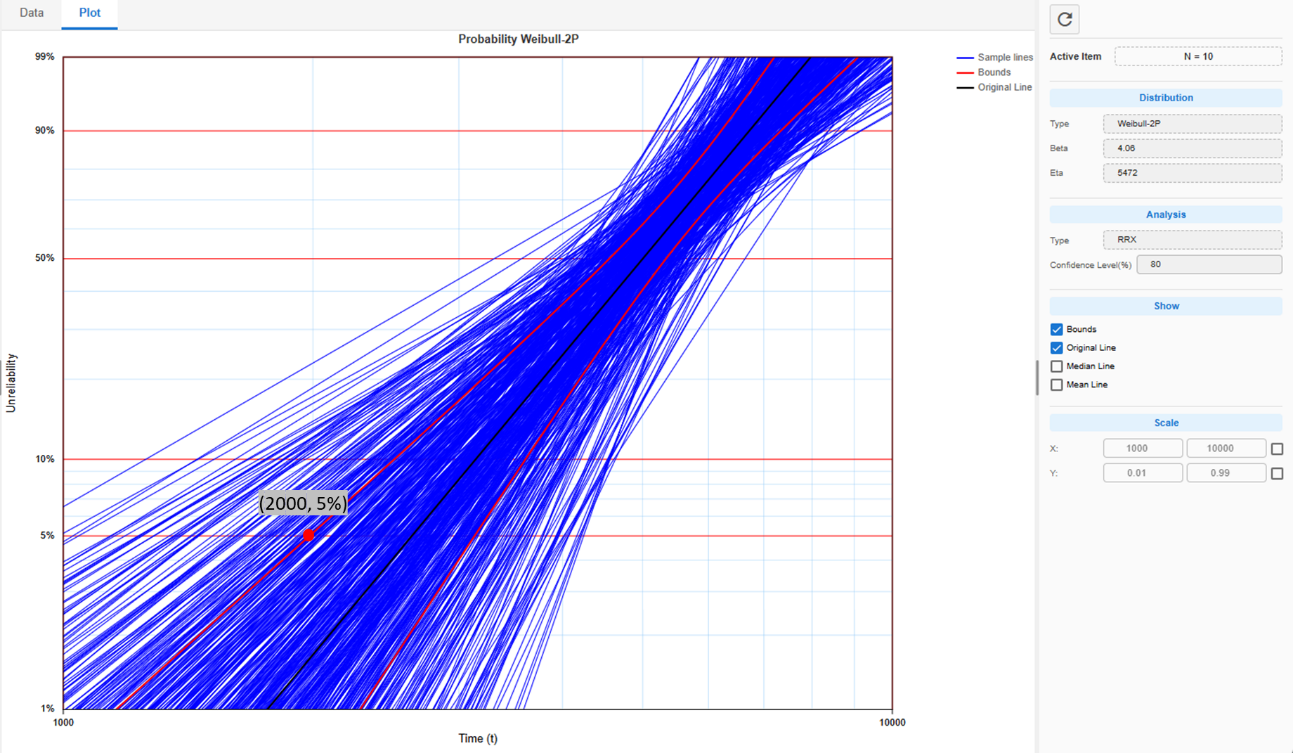This screenshot has width=1293, height=753.
Task: Click the 50% y-axis tick label
Action: point(45,258)
